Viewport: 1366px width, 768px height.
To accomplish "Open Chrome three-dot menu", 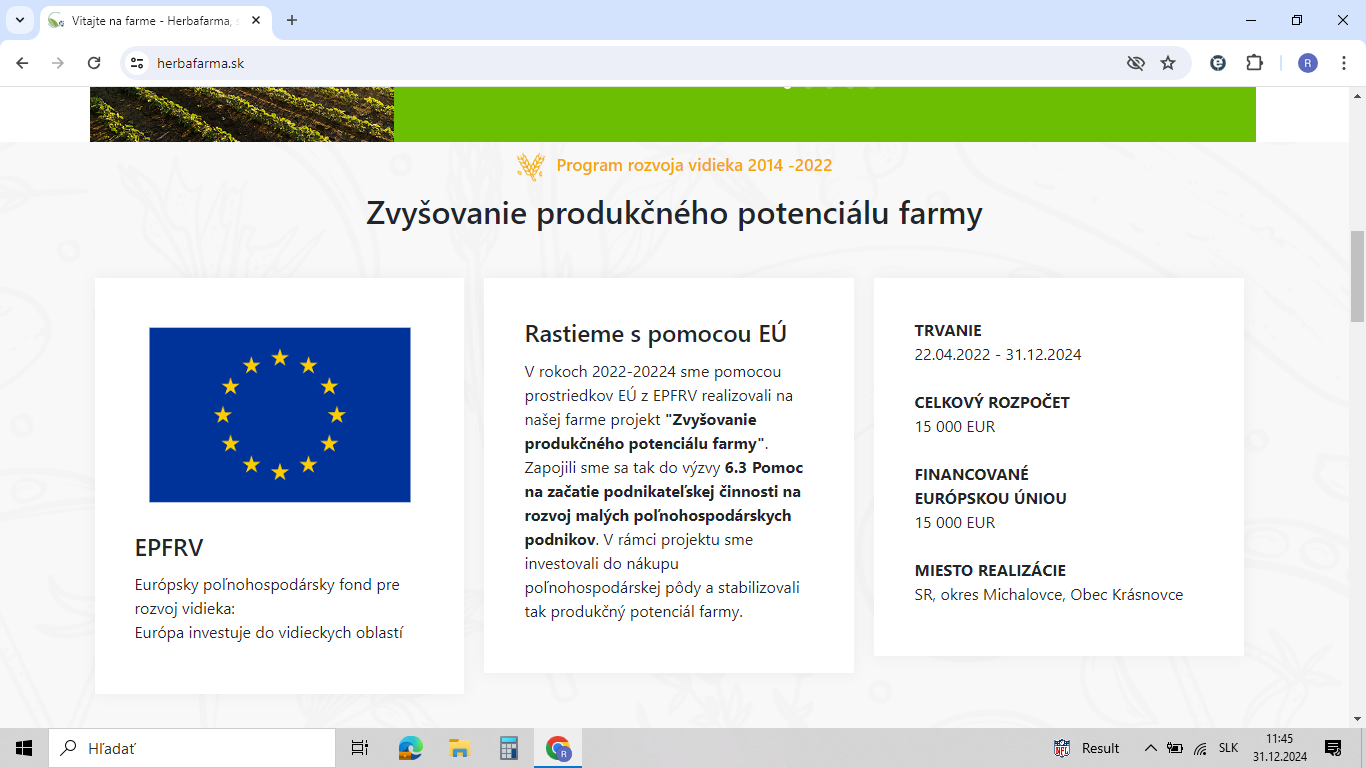I will tap(1344, 63).
